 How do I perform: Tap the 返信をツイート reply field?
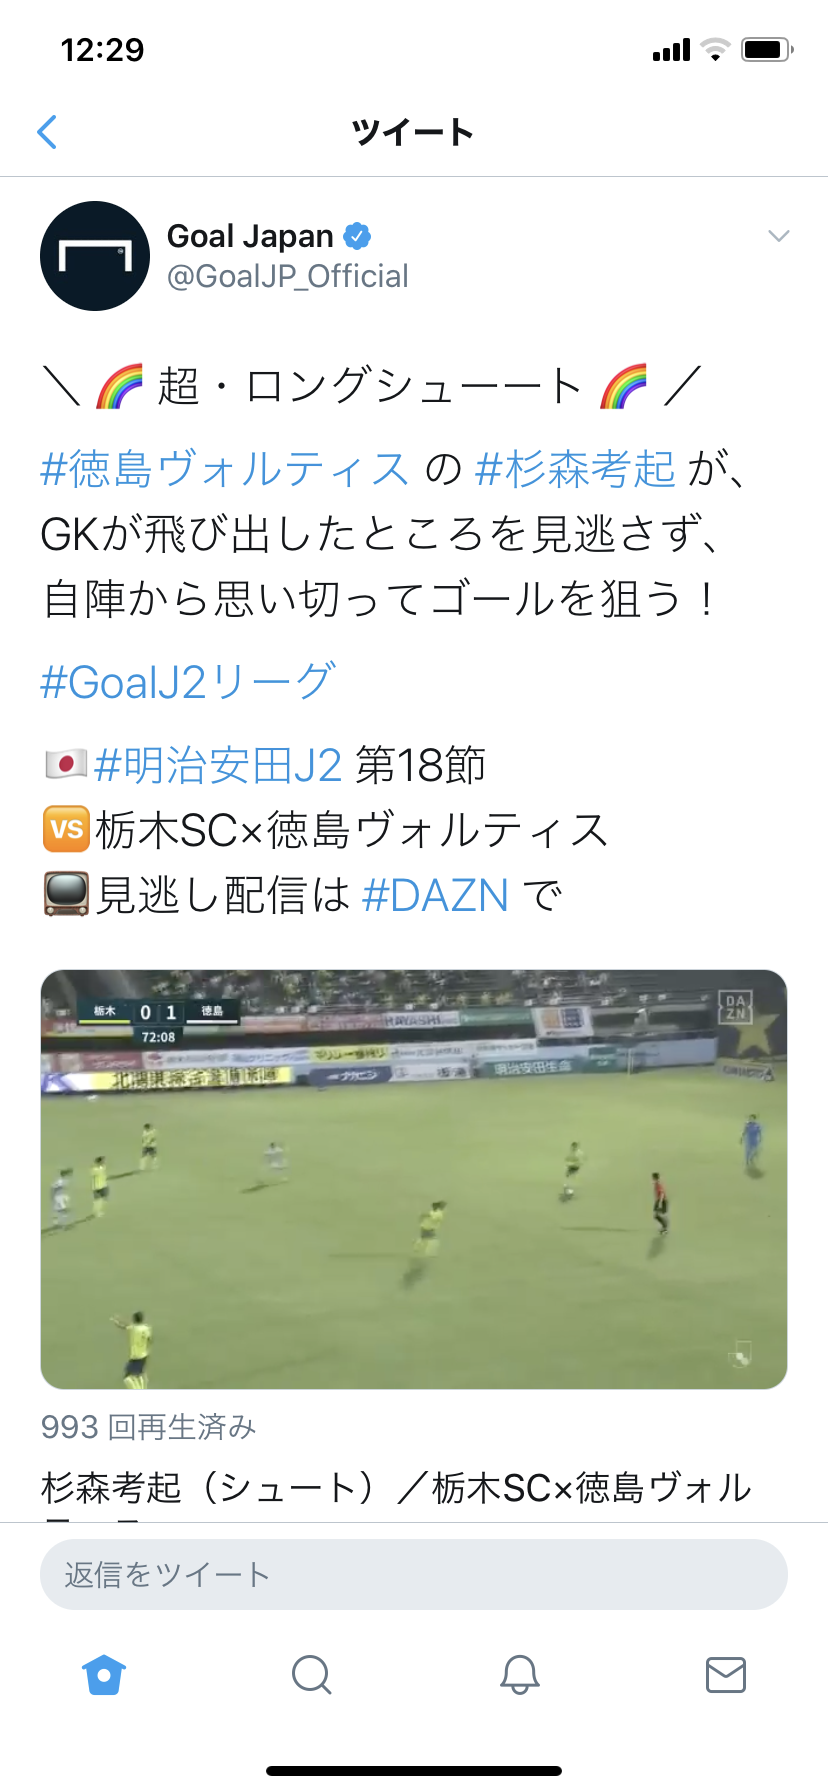click(x=414, y=1574)
